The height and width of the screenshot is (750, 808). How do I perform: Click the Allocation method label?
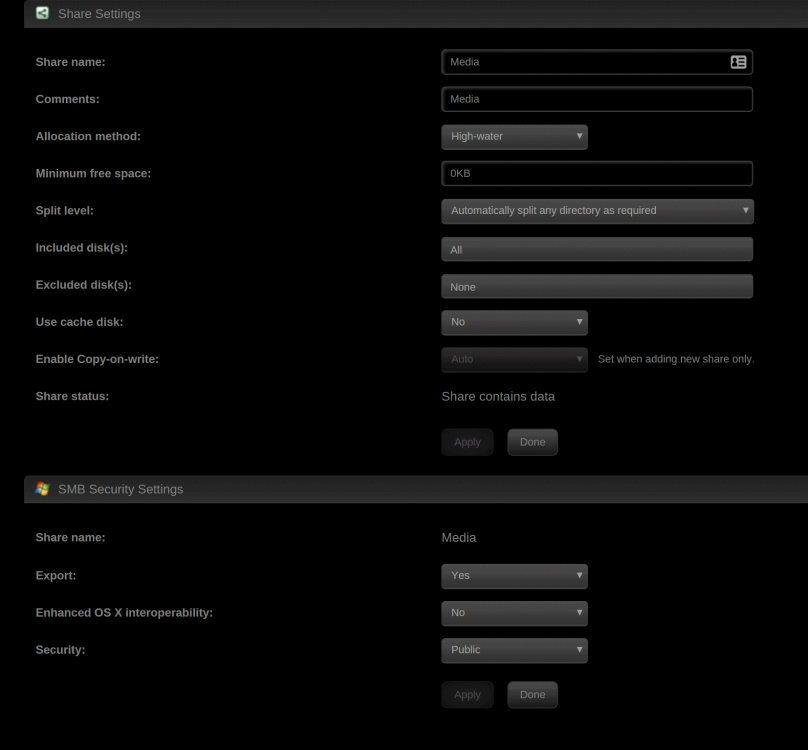click(88, 137)
